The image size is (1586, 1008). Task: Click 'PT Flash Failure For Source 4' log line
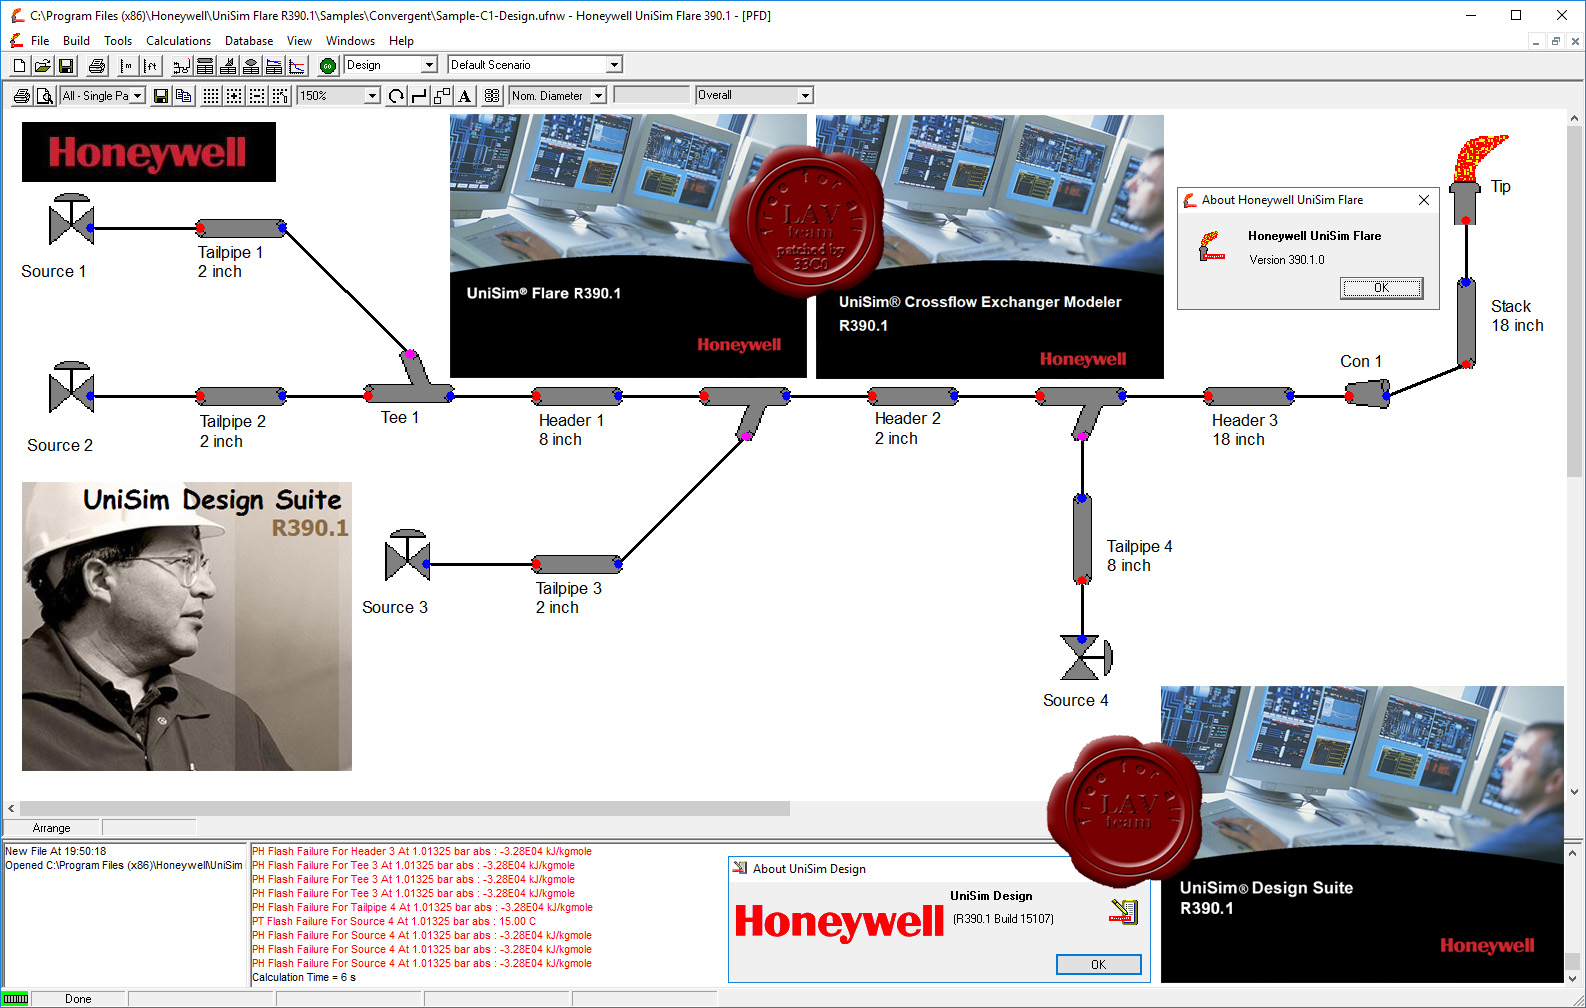coord(394,921)
